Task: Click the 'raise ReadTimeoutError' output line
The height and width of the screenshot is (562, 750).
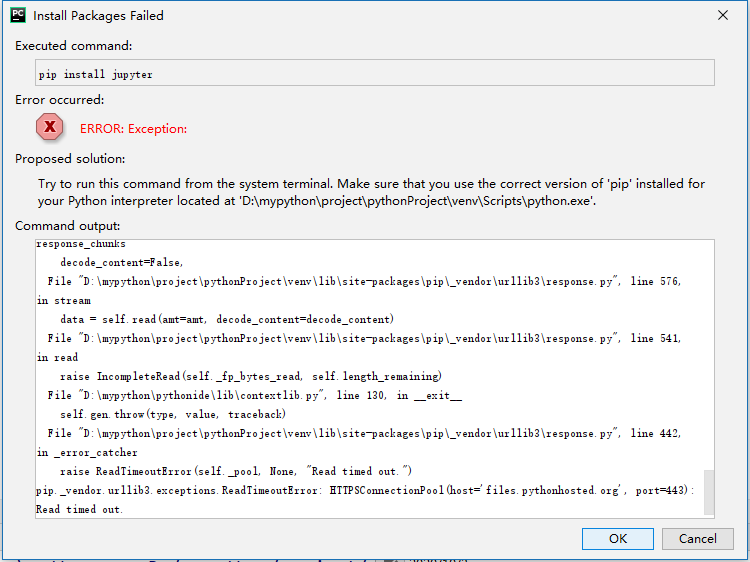Action: tap(236, 471)
